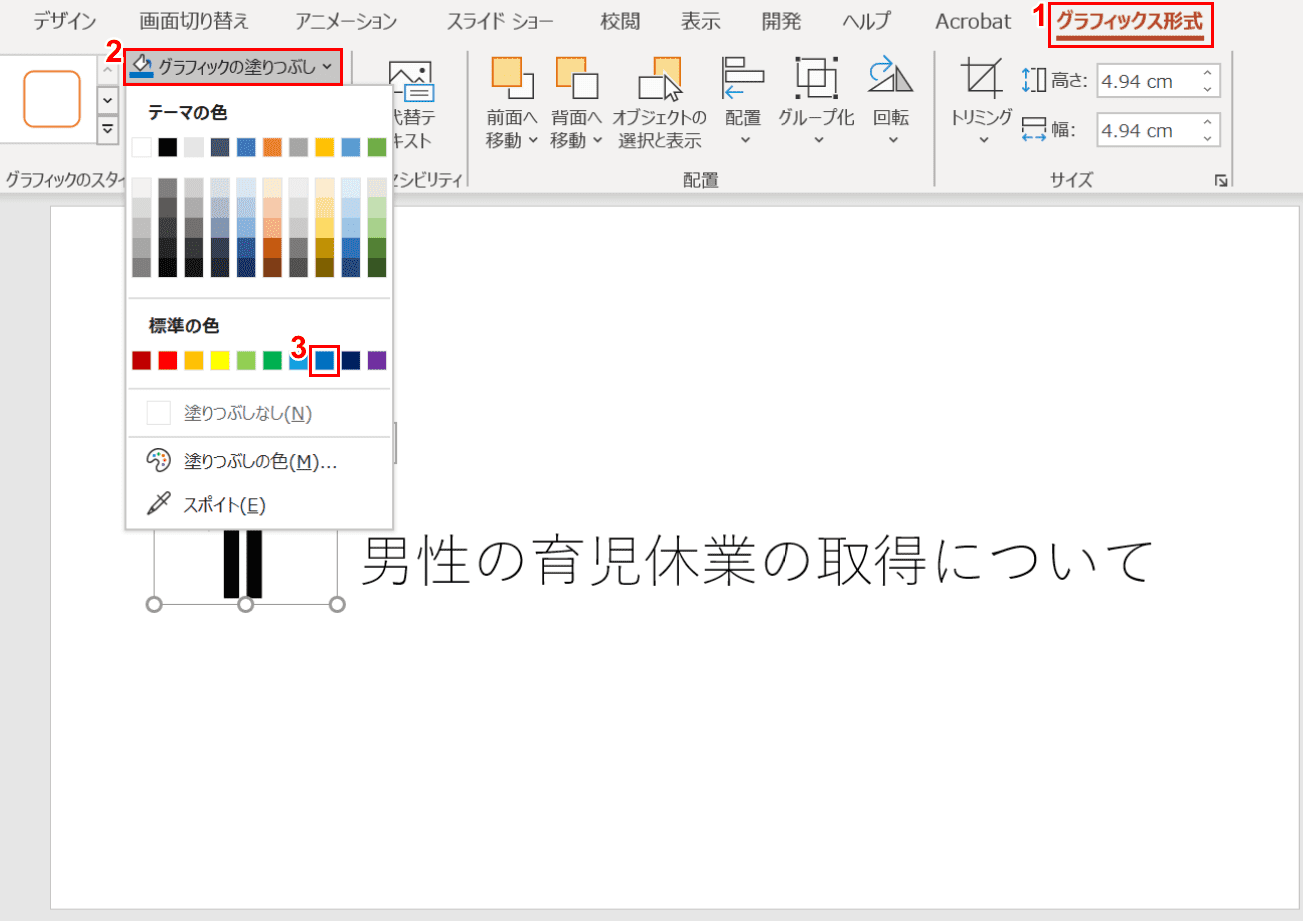Open the Acrobat ribbon tab
This screenshot has width=1303, height=921.
click(x=973, y=21)
